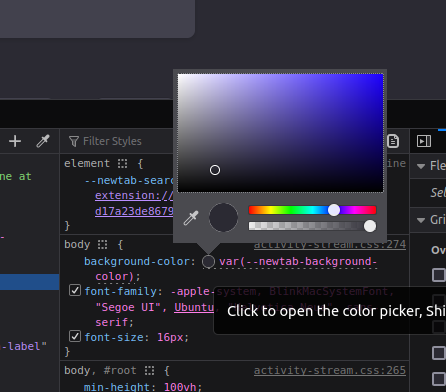The width and height of the screenshot is (446, 392).
Task: Collapse the Fle… (Flexbox) section arrow
Action: [x=421, y=166]
